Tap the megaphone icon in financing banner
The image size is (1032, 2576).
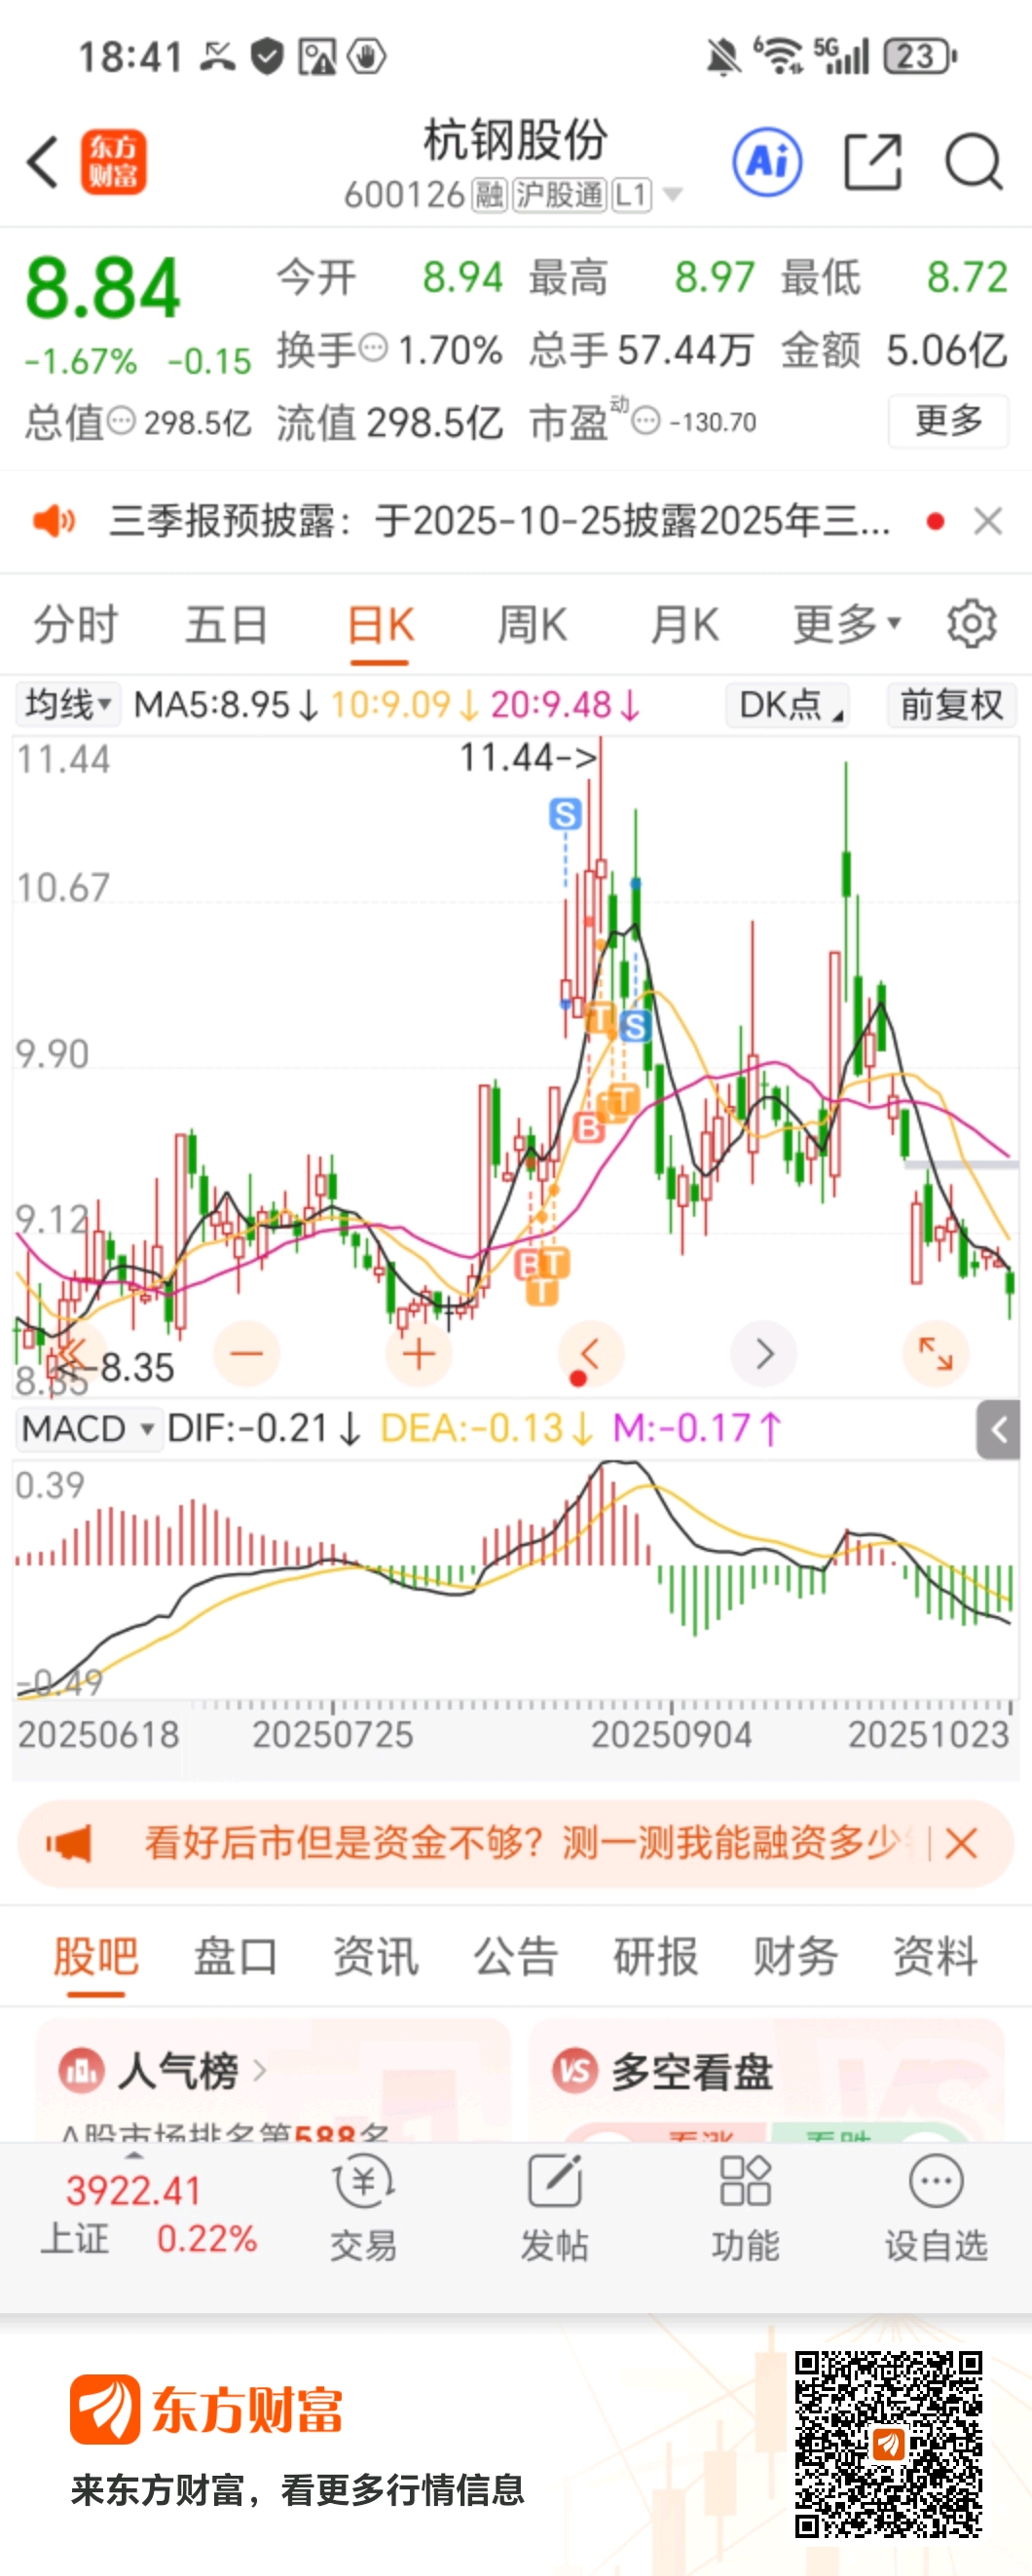[68, 1843]
